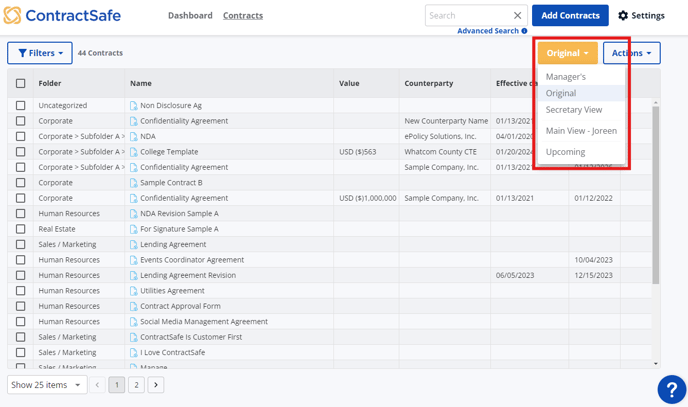Viewport: 688px width, 407px height.
Task: Click document icon beside Events Coordinator Agreement
Action: [133, 260]
